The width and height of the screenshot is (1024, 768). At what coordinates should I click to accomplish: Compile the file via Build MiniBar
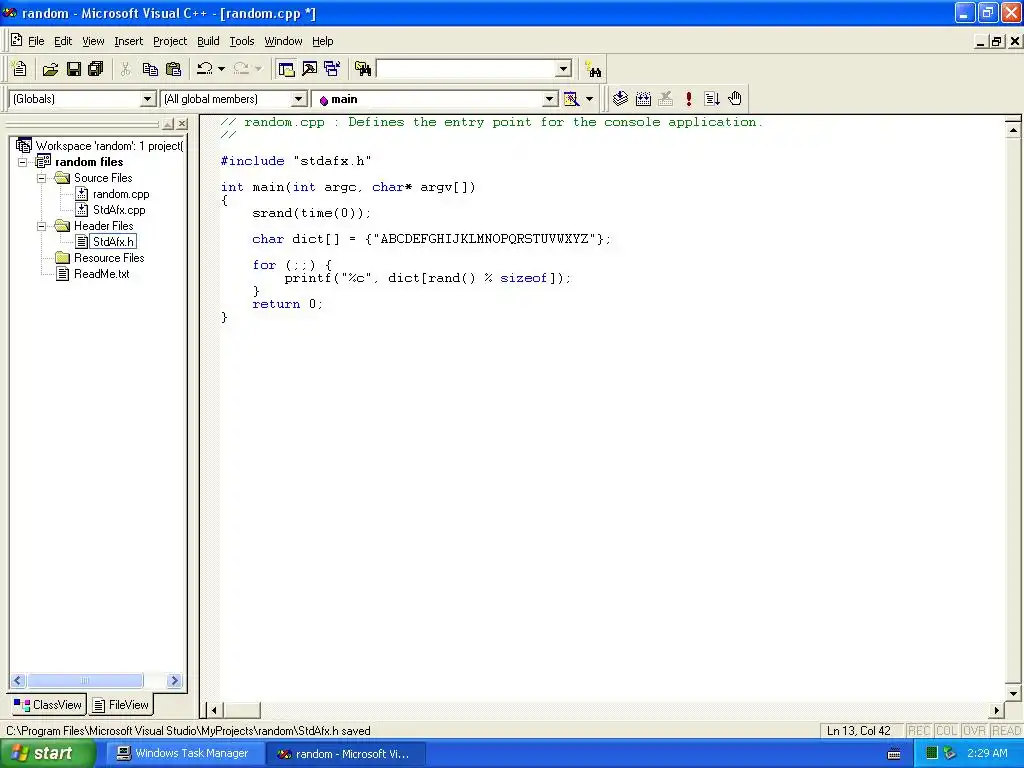(x=620, y=99)
